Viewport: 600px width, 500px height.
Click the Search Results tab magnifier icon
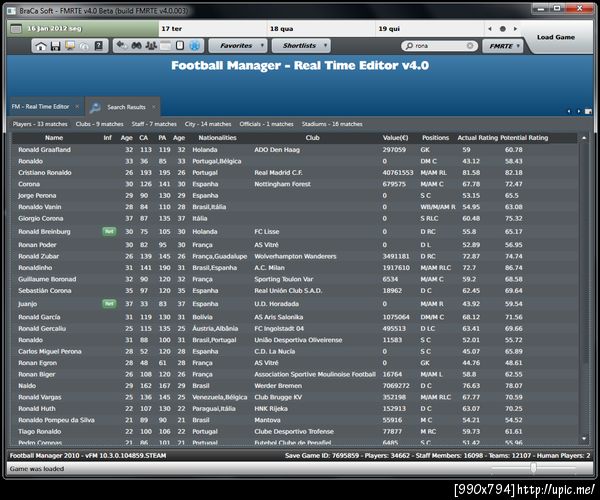click(95, 107)
